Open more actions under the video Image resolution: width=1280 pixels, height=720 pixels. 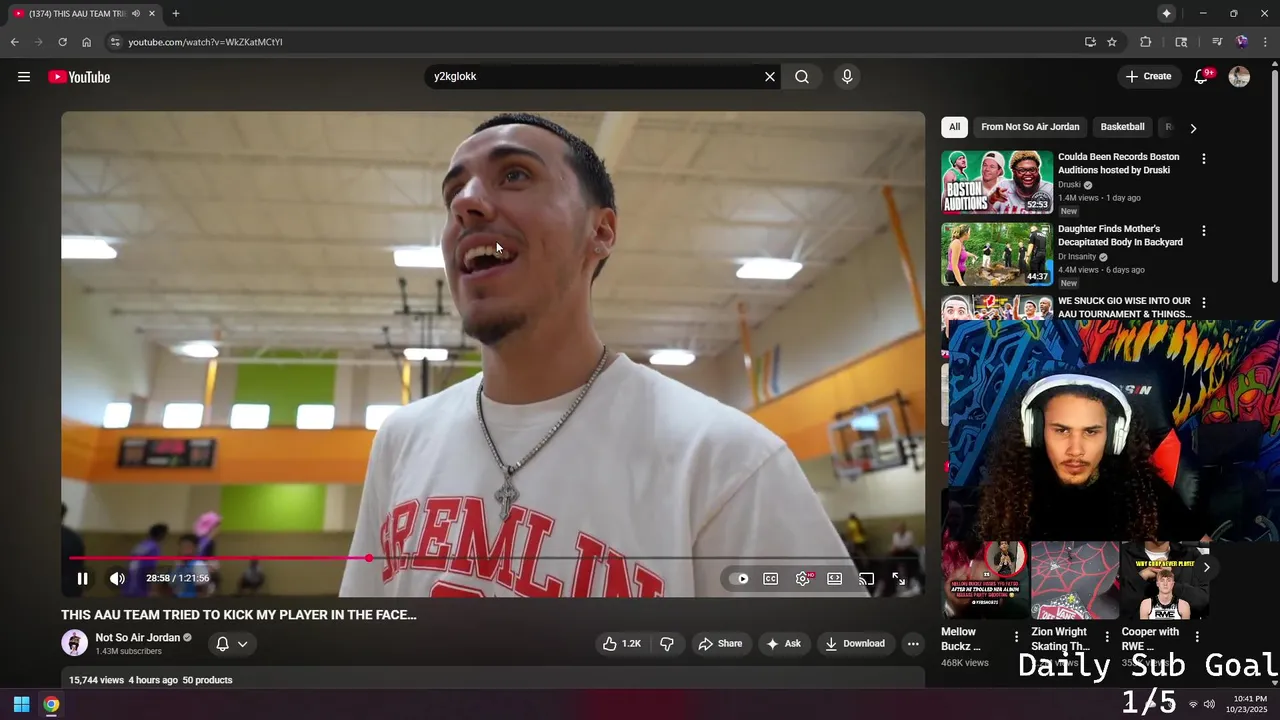click(913, 644)
